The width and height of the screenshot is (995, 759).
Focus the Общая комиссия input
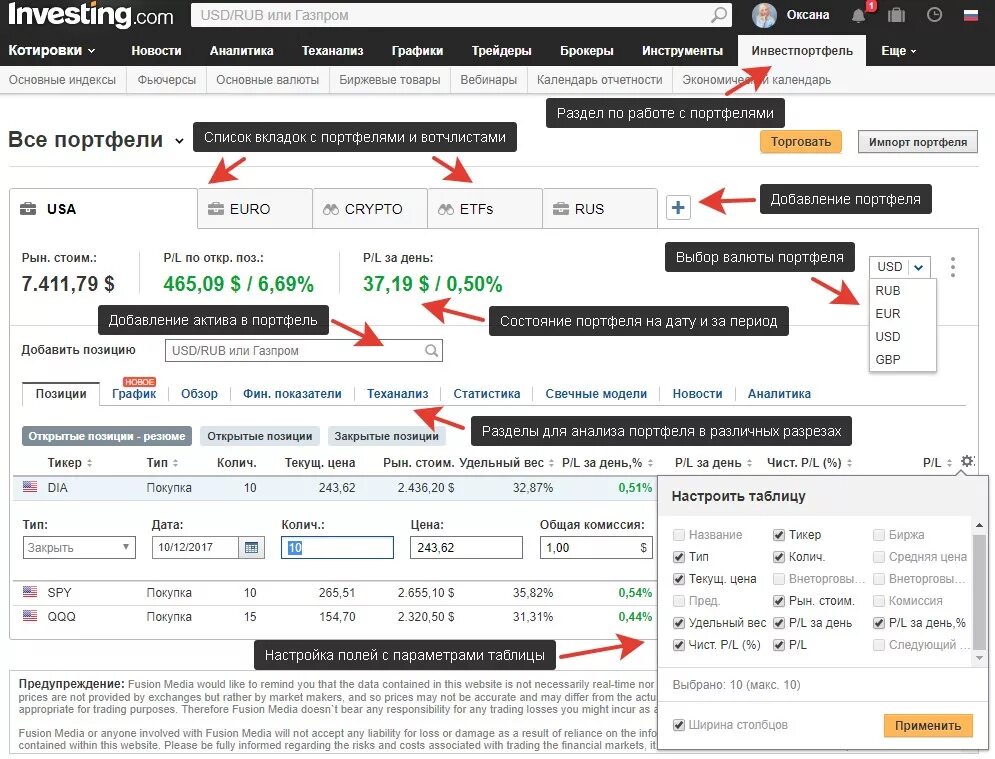click(596, 547)
